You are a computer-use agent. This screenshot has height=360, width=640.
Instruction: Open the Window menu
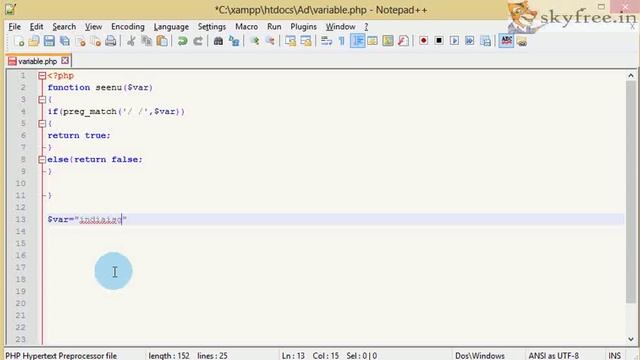click(x=340, y=27)
